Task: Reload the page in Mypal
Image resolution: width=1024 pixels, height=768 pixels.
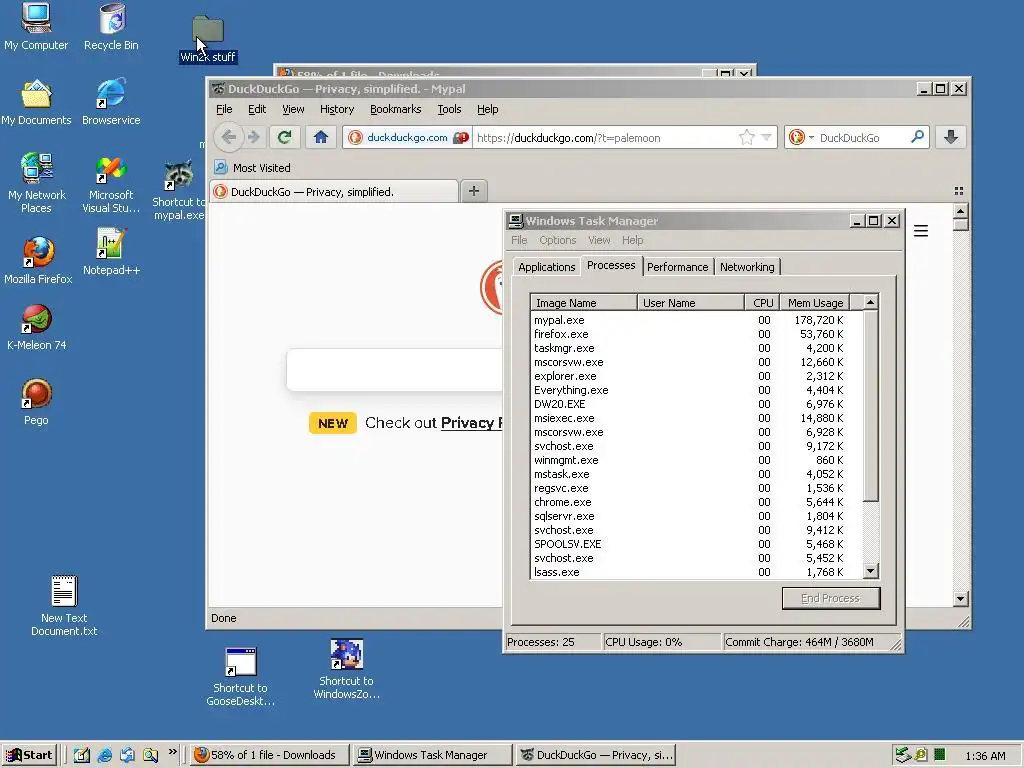Action: (284, 137)
